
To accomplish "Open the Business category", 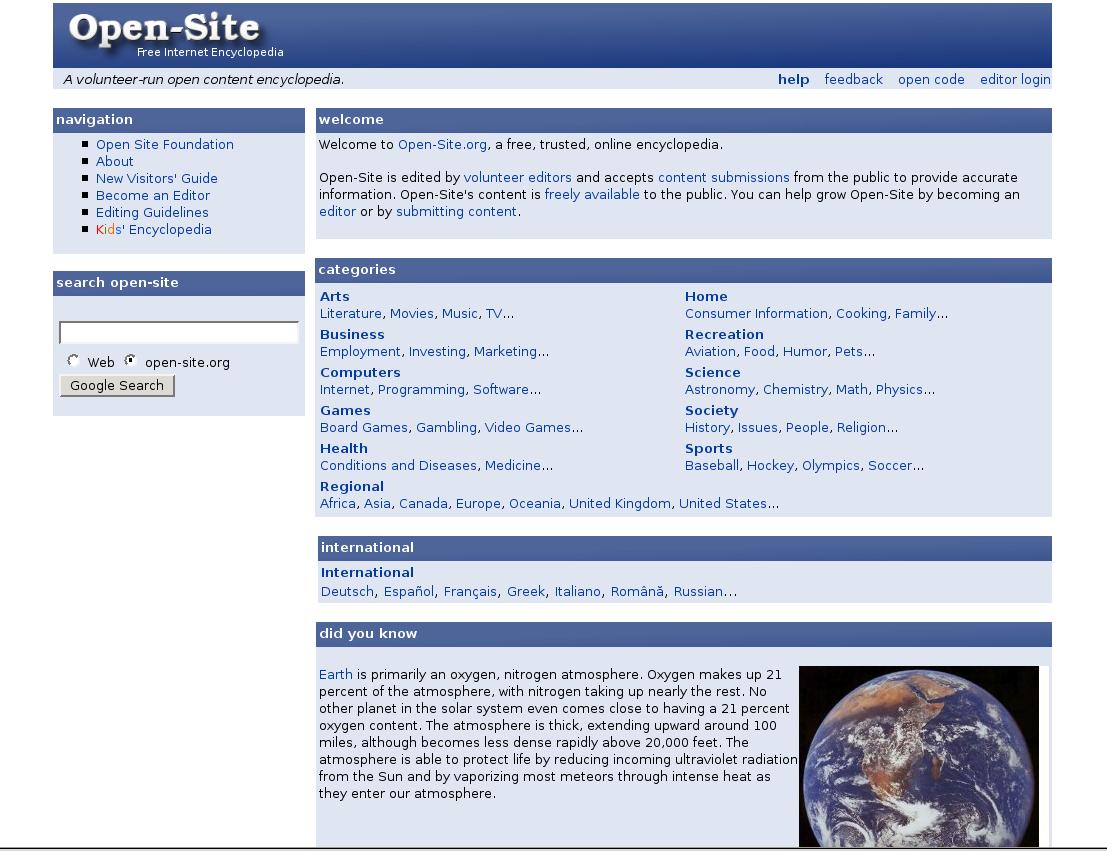I will tap(352, 335).
